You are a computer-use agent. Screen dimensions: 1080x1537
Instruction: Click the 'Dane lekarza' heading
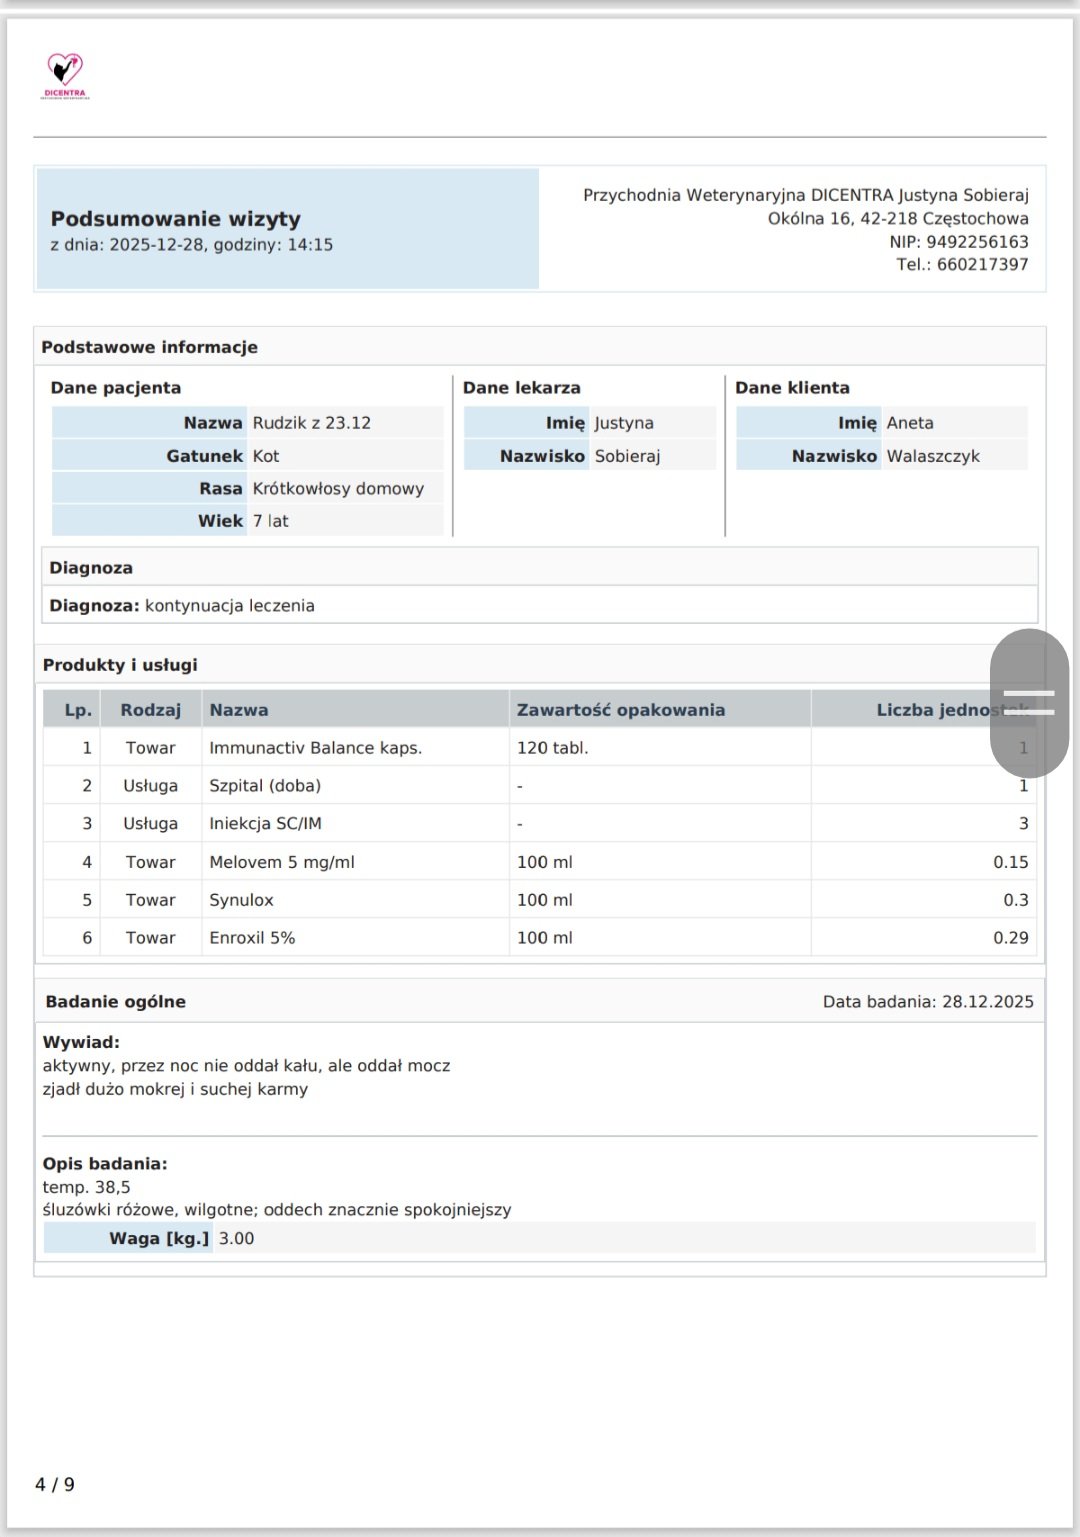pyautogui.click(x=522, y=388)
